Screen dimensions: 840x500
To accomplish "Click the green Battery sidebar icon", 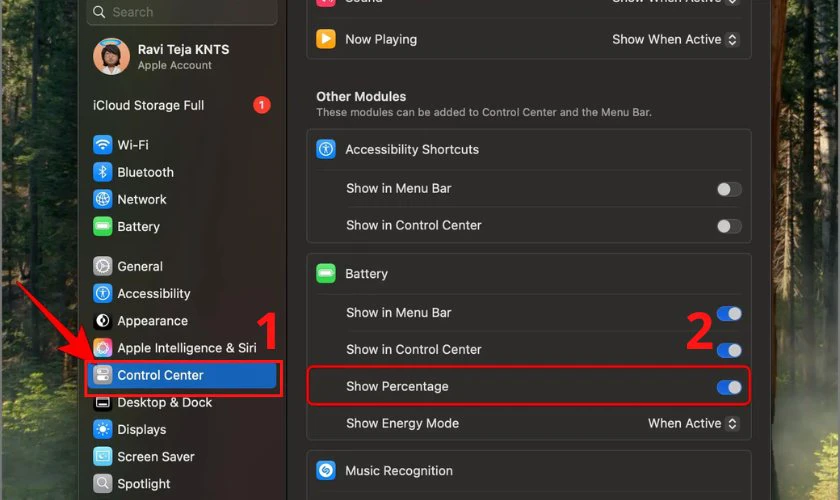I will (x=102, y=227).
